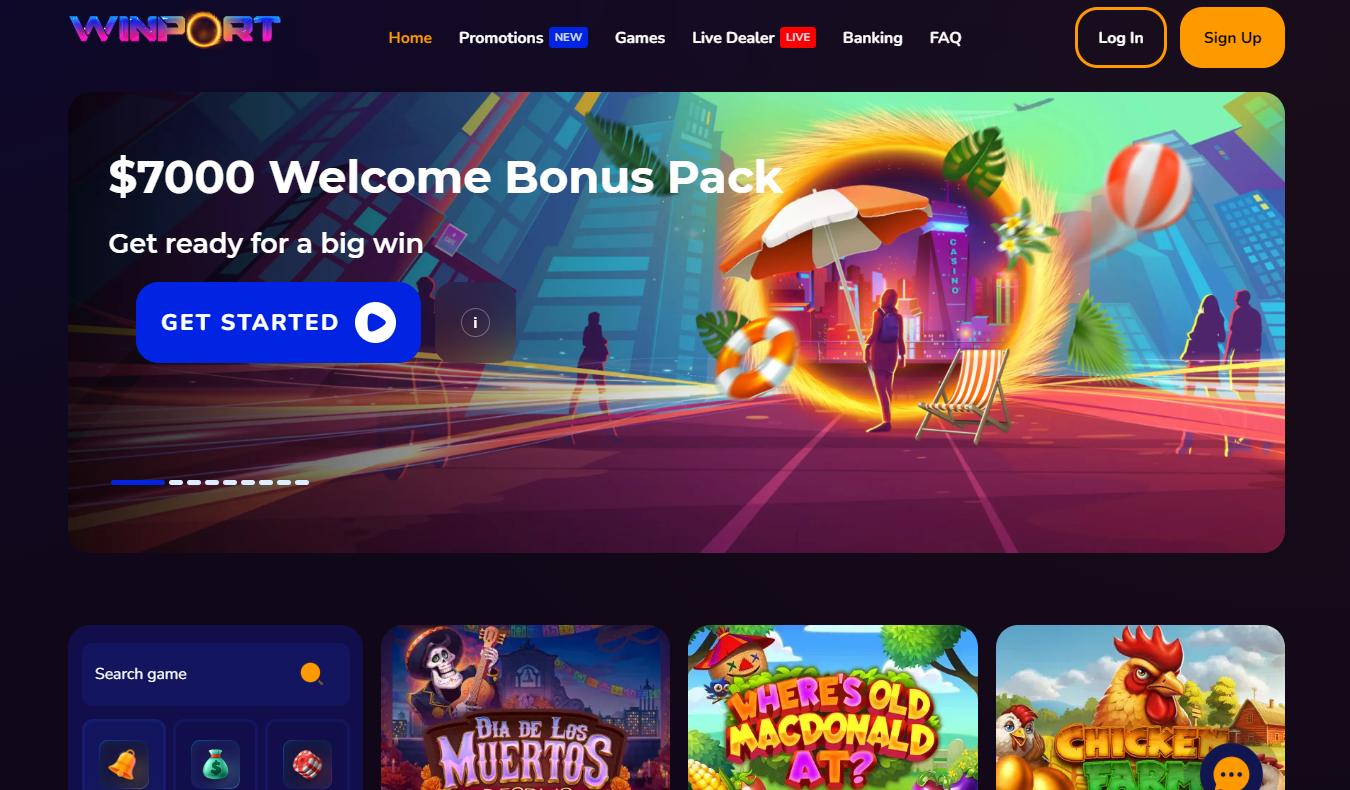Click the Search game input field
Viewport: 1350px width, 790px height.
click(x=215, y=674)
